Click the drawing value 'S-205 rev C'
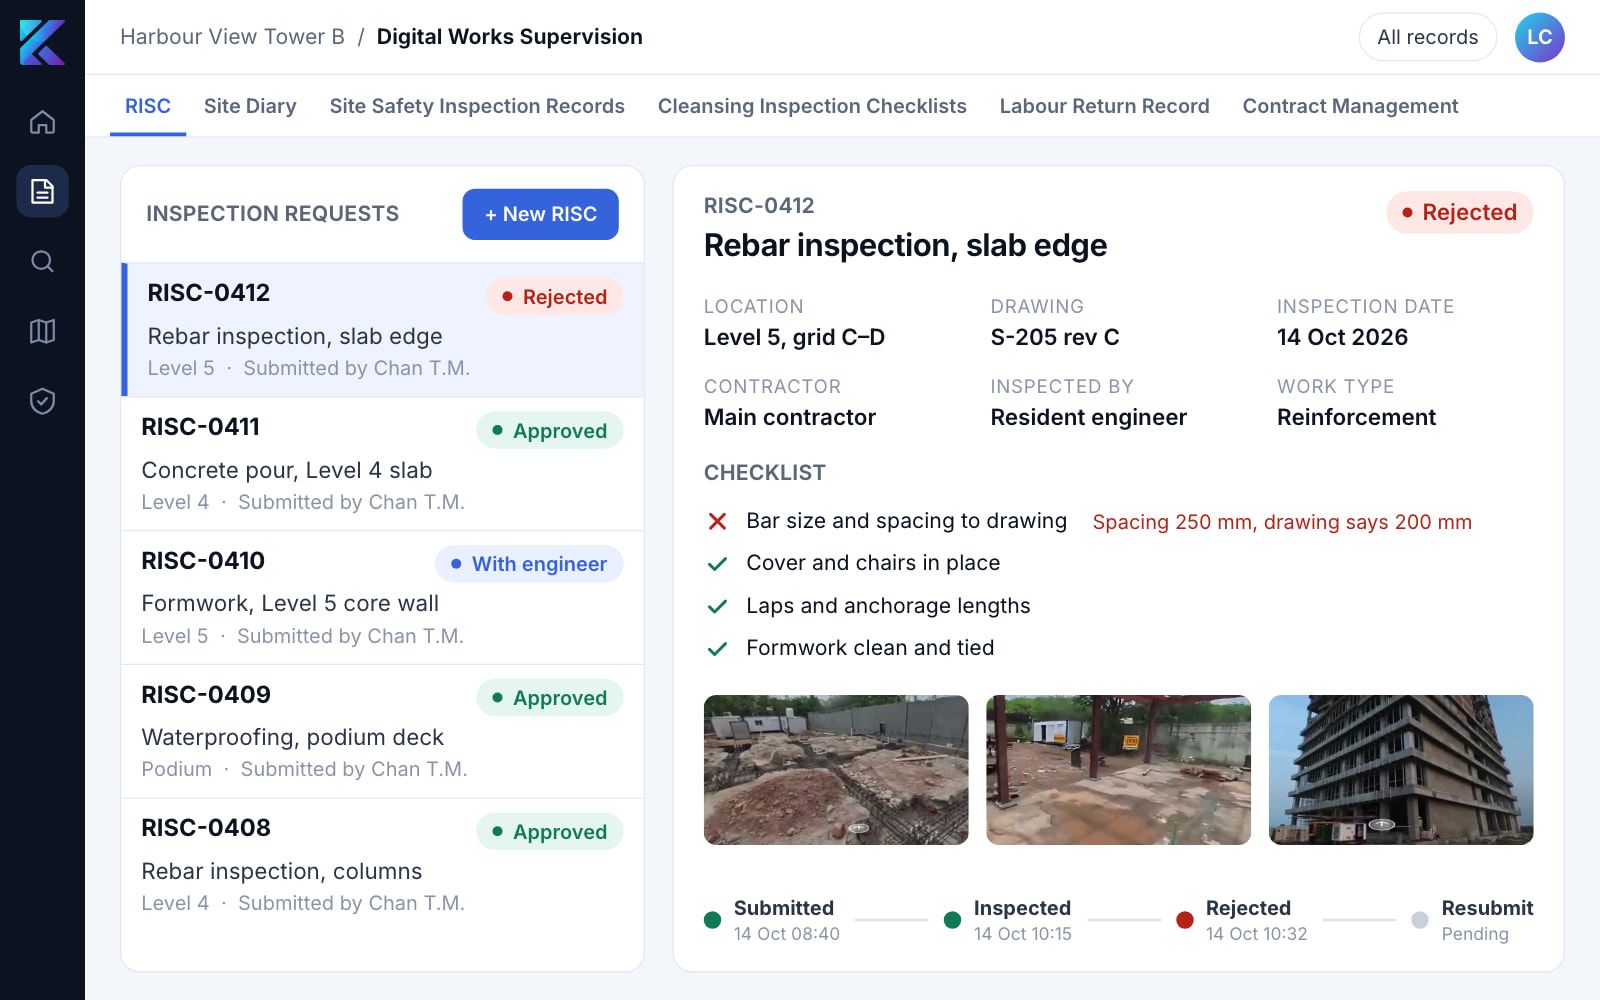This screenshot has width=1600, height=1000. 1055,337
